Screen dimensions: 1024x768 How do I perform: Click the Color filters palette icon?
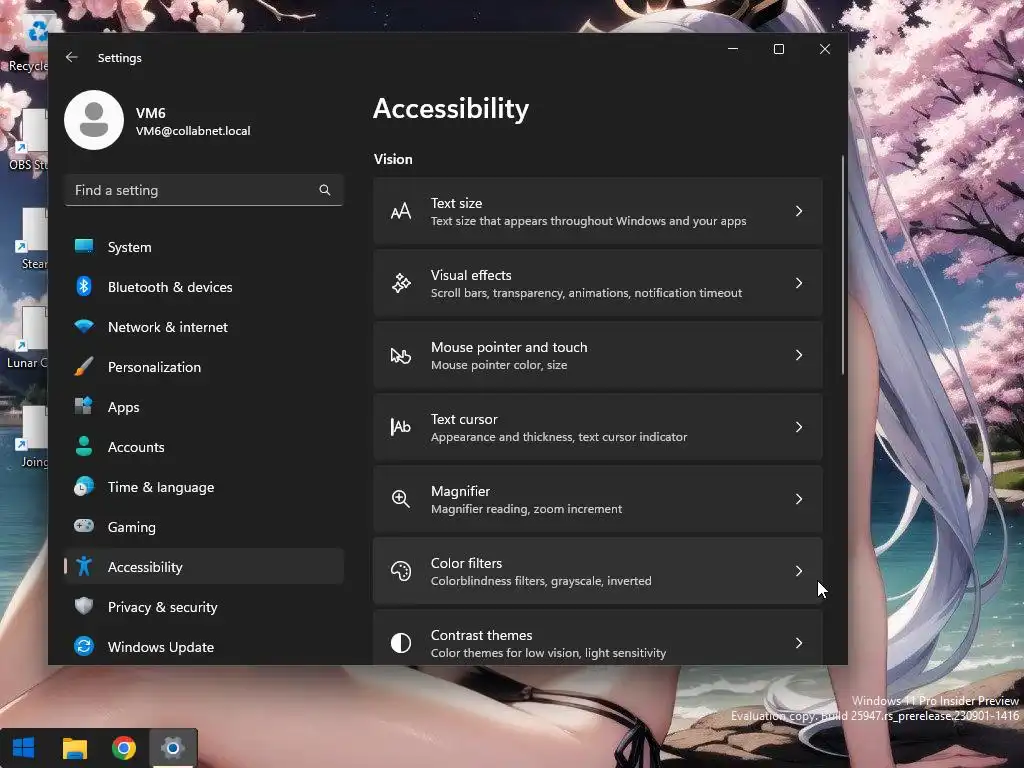tap(401, 571)
